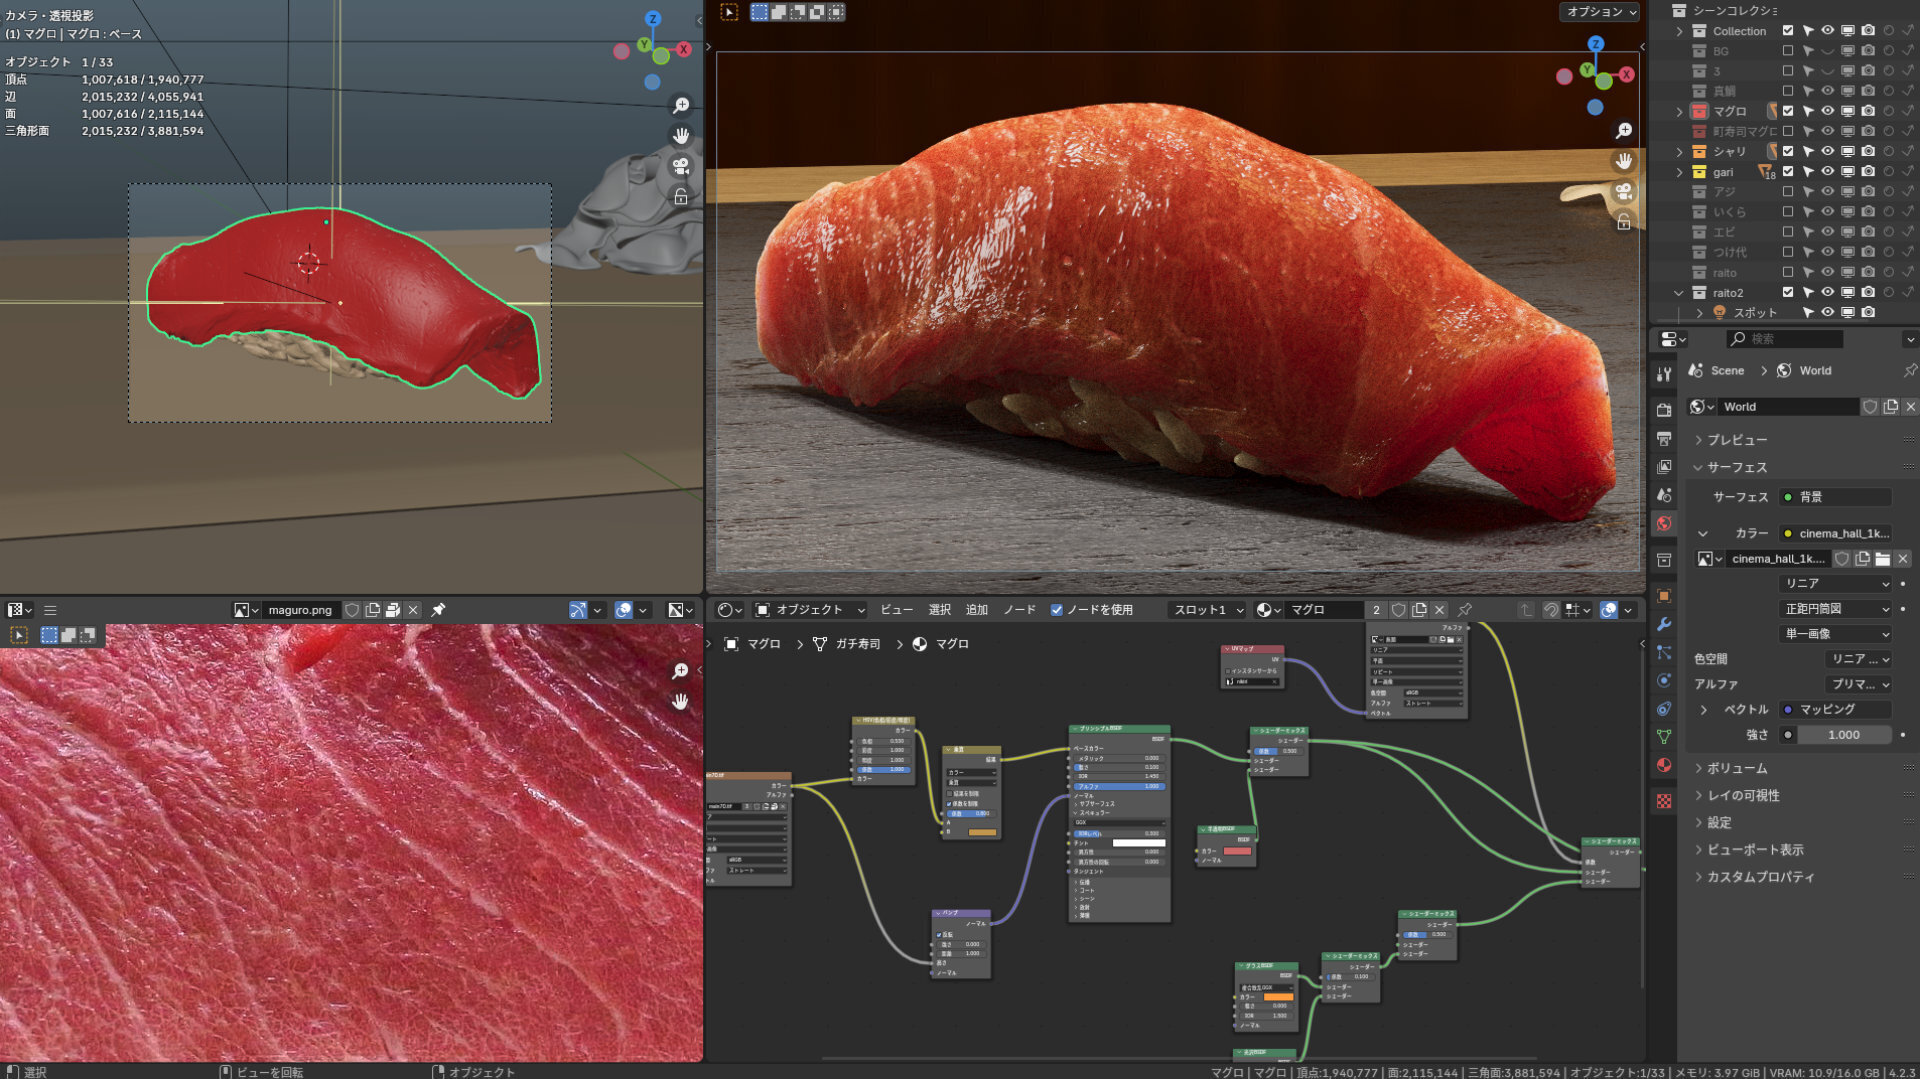Viewport: 1920px width, 1079px height.
Task: Disable the ノードを使用 checkbox
Action: tap(1056, 610)
